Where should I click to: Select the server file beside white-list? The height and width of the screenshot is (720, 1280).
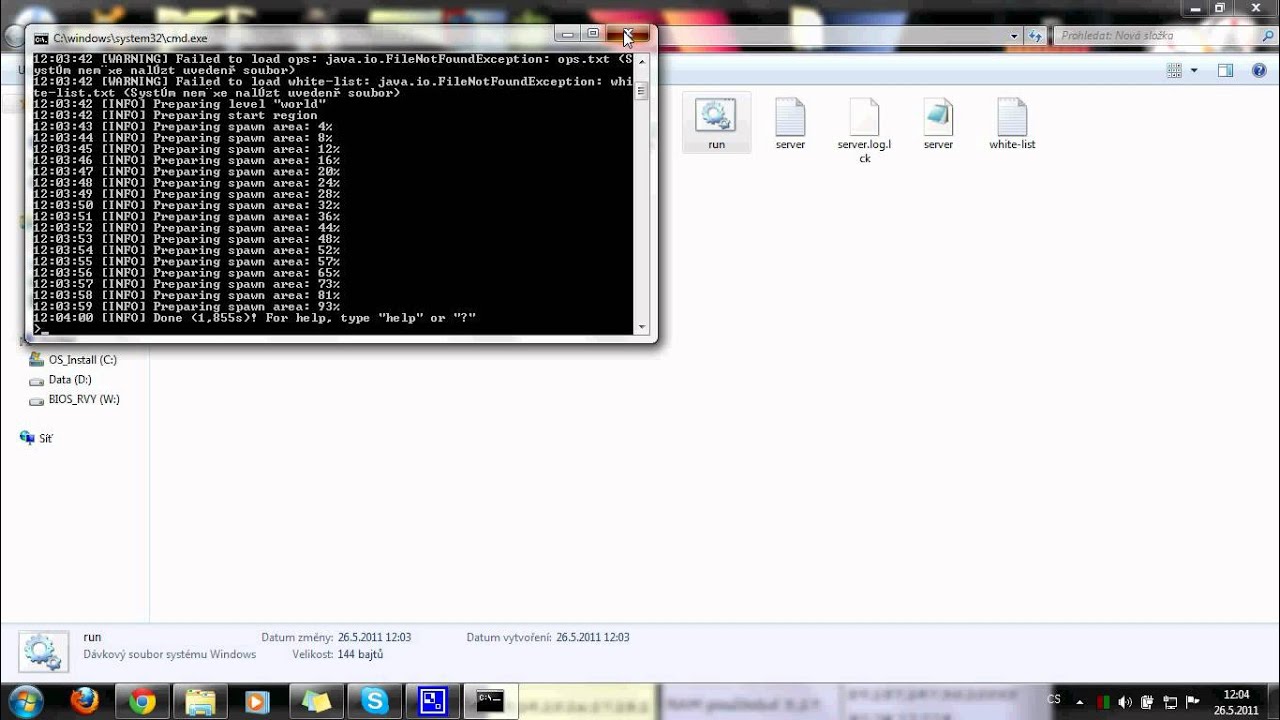pos(938,123)
